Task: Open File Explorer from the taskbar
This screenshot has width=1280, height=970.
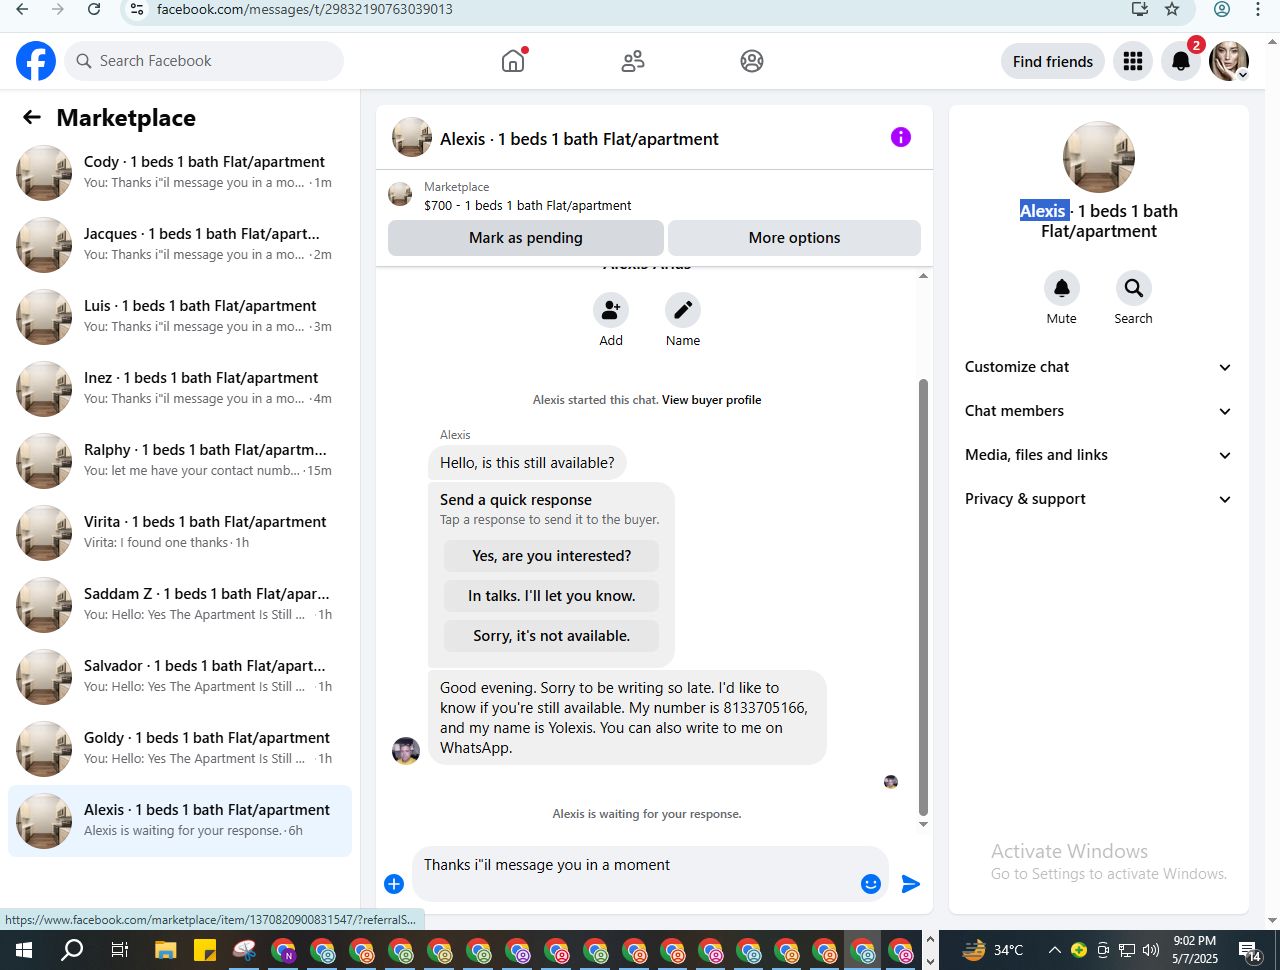Action: (x=165, y=950)
